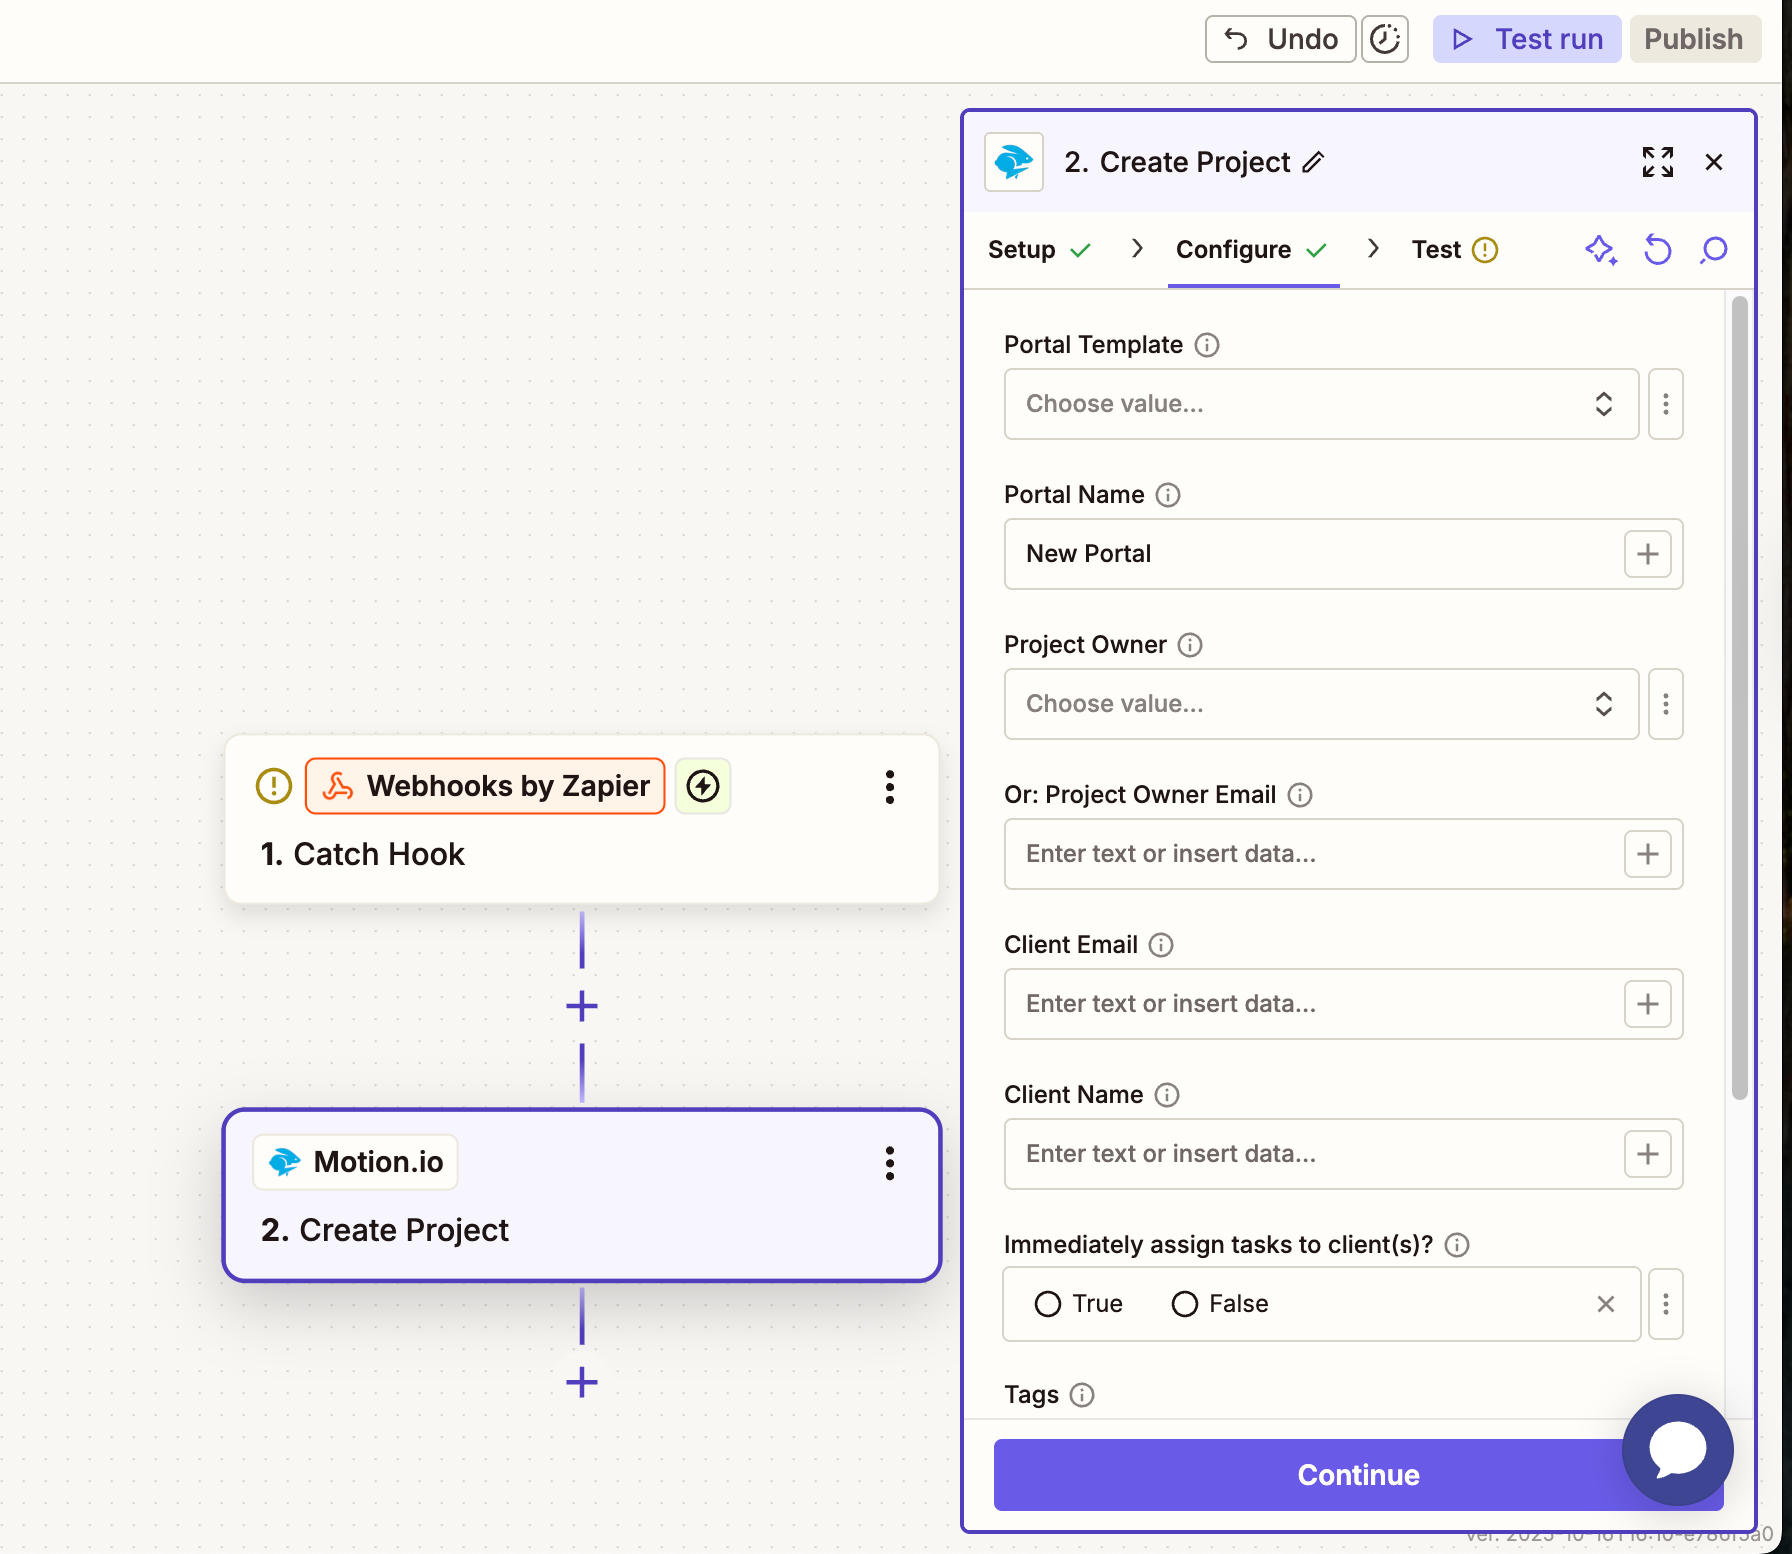The height and width of the screenshot is (1554, 1792).
Task: Click the Publish button
Action: click(x=1695, y=39)
